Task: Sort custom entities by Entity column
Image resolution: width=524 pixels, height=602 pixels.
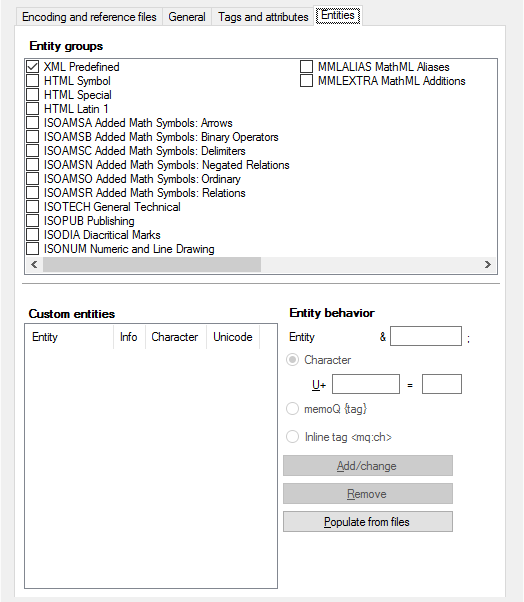Action: coord(70,337)
